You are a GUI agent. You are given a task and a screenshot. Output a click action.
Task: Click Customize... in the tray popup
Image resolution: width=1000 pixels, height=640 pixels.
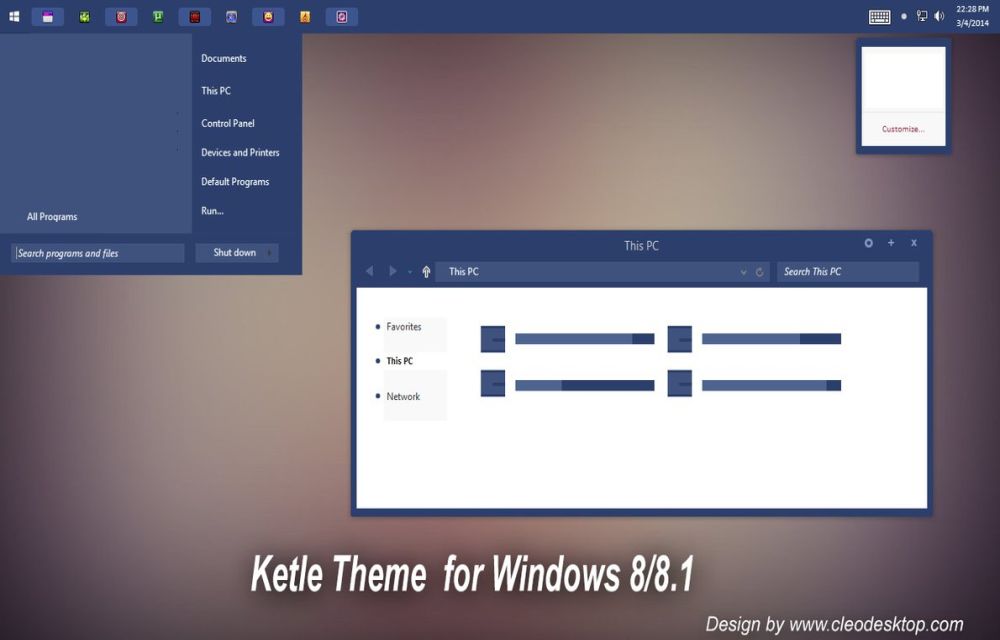click(x=903, y=129)
